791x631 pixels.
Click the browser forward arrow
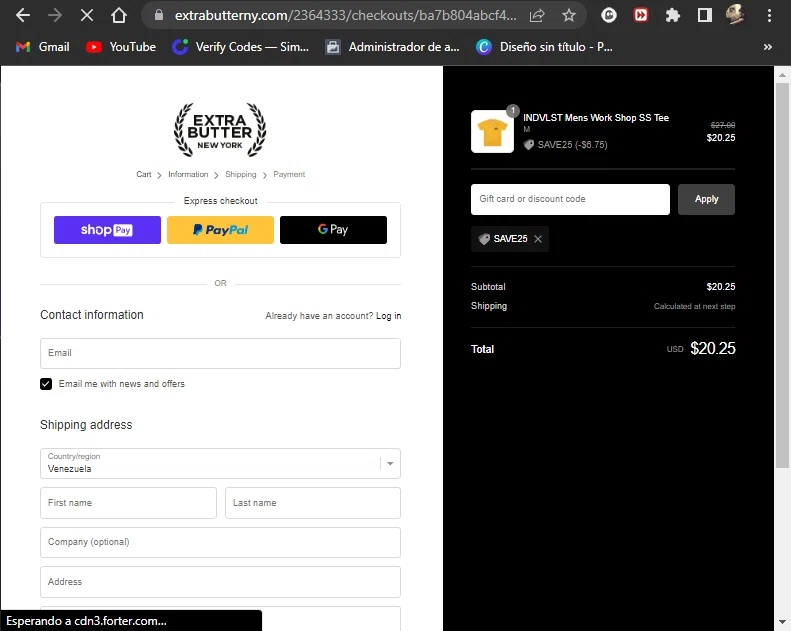point(54,16)
